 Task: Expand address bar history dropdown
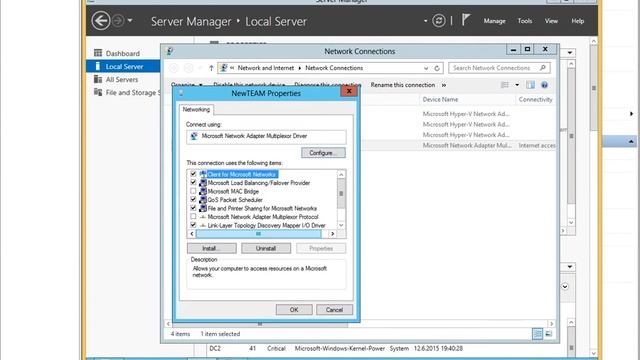426,68
